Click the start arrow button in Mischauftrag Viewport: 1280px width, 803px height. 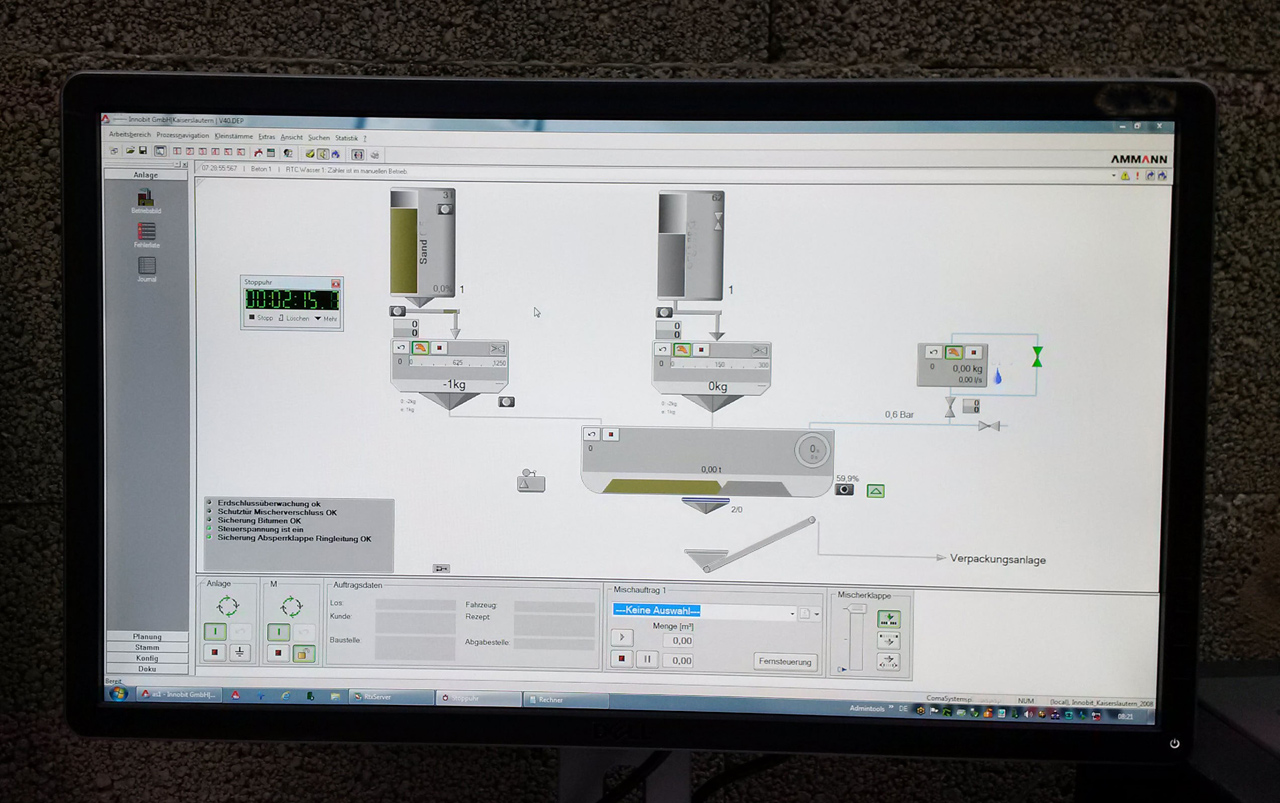point(622,637)
